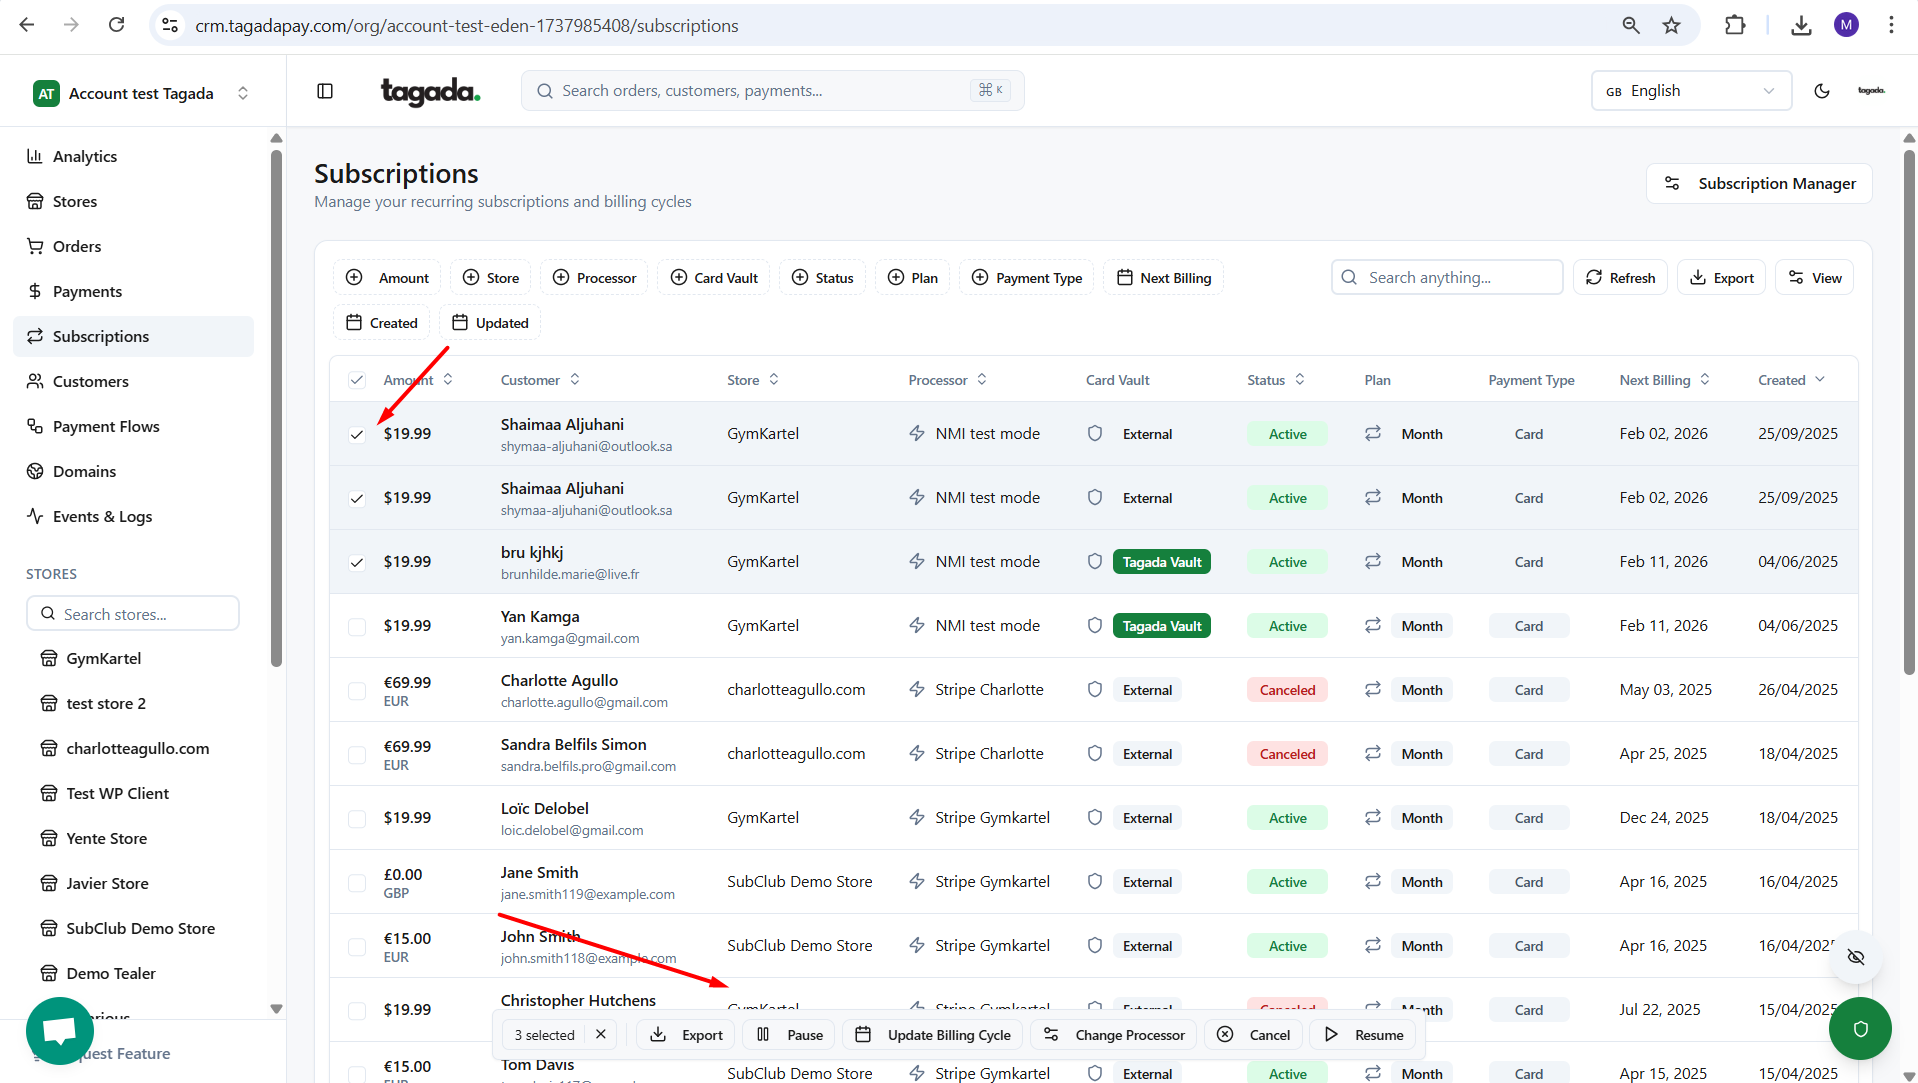Image resolution: width=1918 pixels, height=1083 pixels.
Task: Click the green chat bubble icon
Action: (60, 1030)
